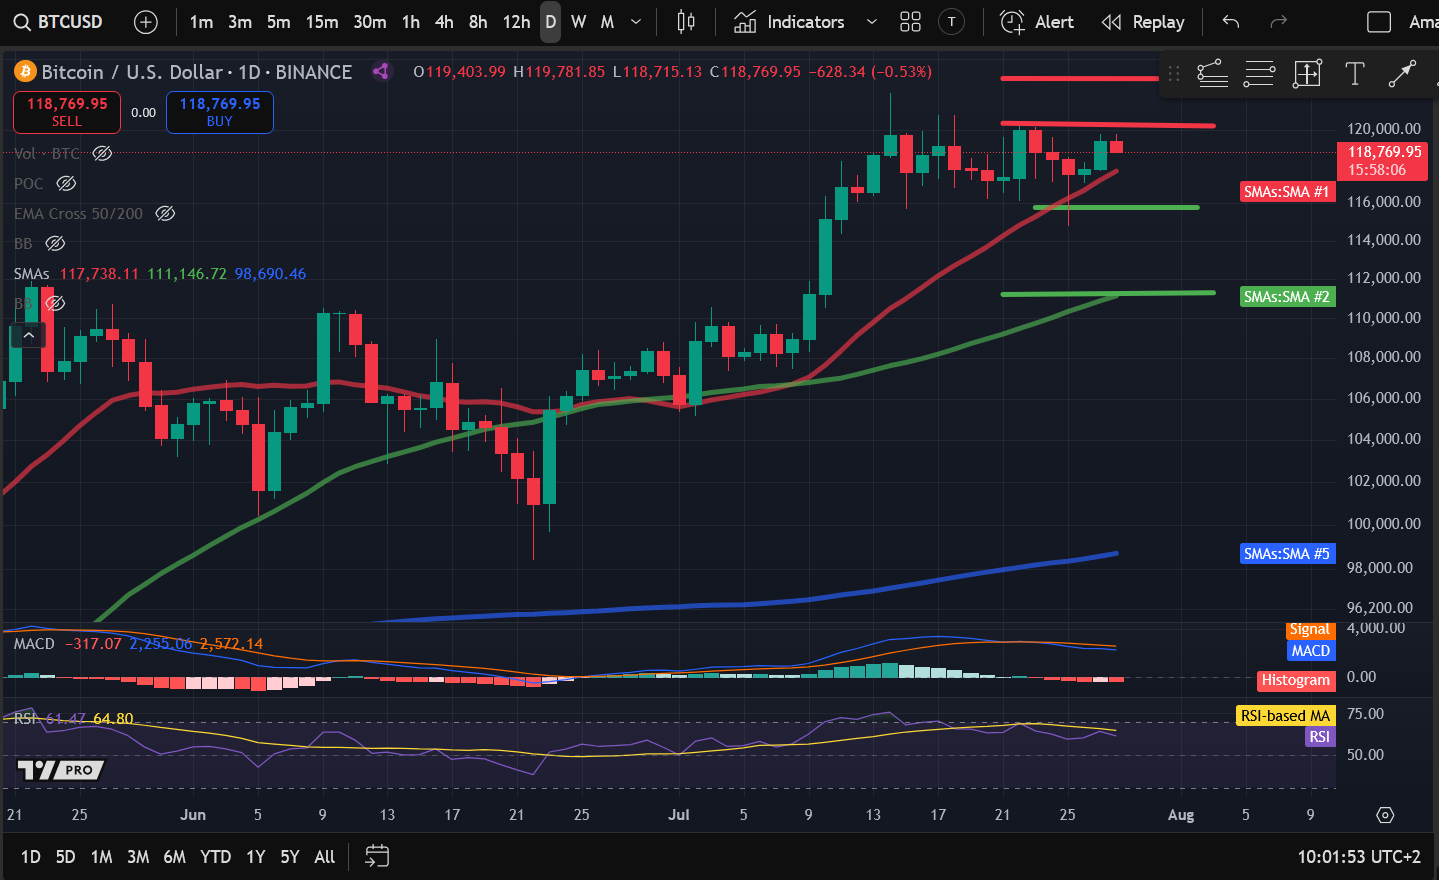
Task: Start bar Replay mode
Action: click(x=1143, y=22)
